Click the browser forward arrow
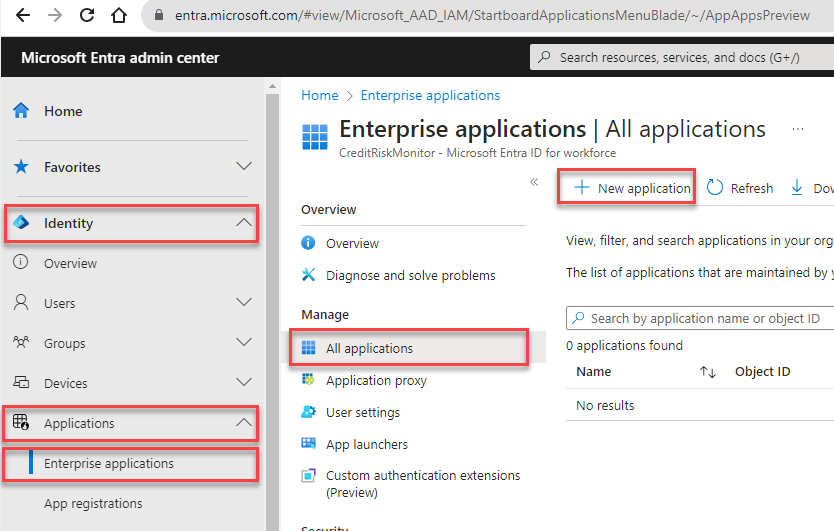 55,15
